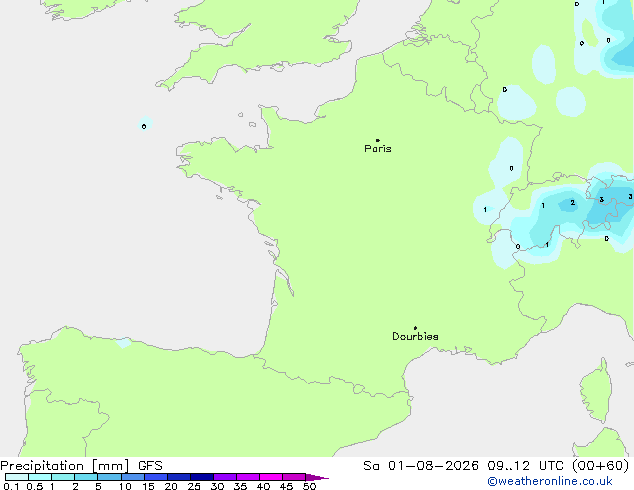Click the Paris city label
The image size is (634, 490).
378,149
